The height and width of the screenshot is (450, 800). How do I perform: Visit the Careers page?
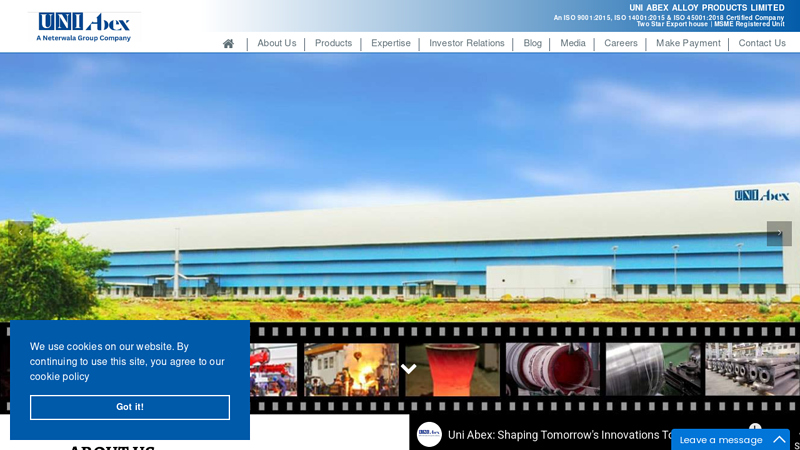(620, 43)
